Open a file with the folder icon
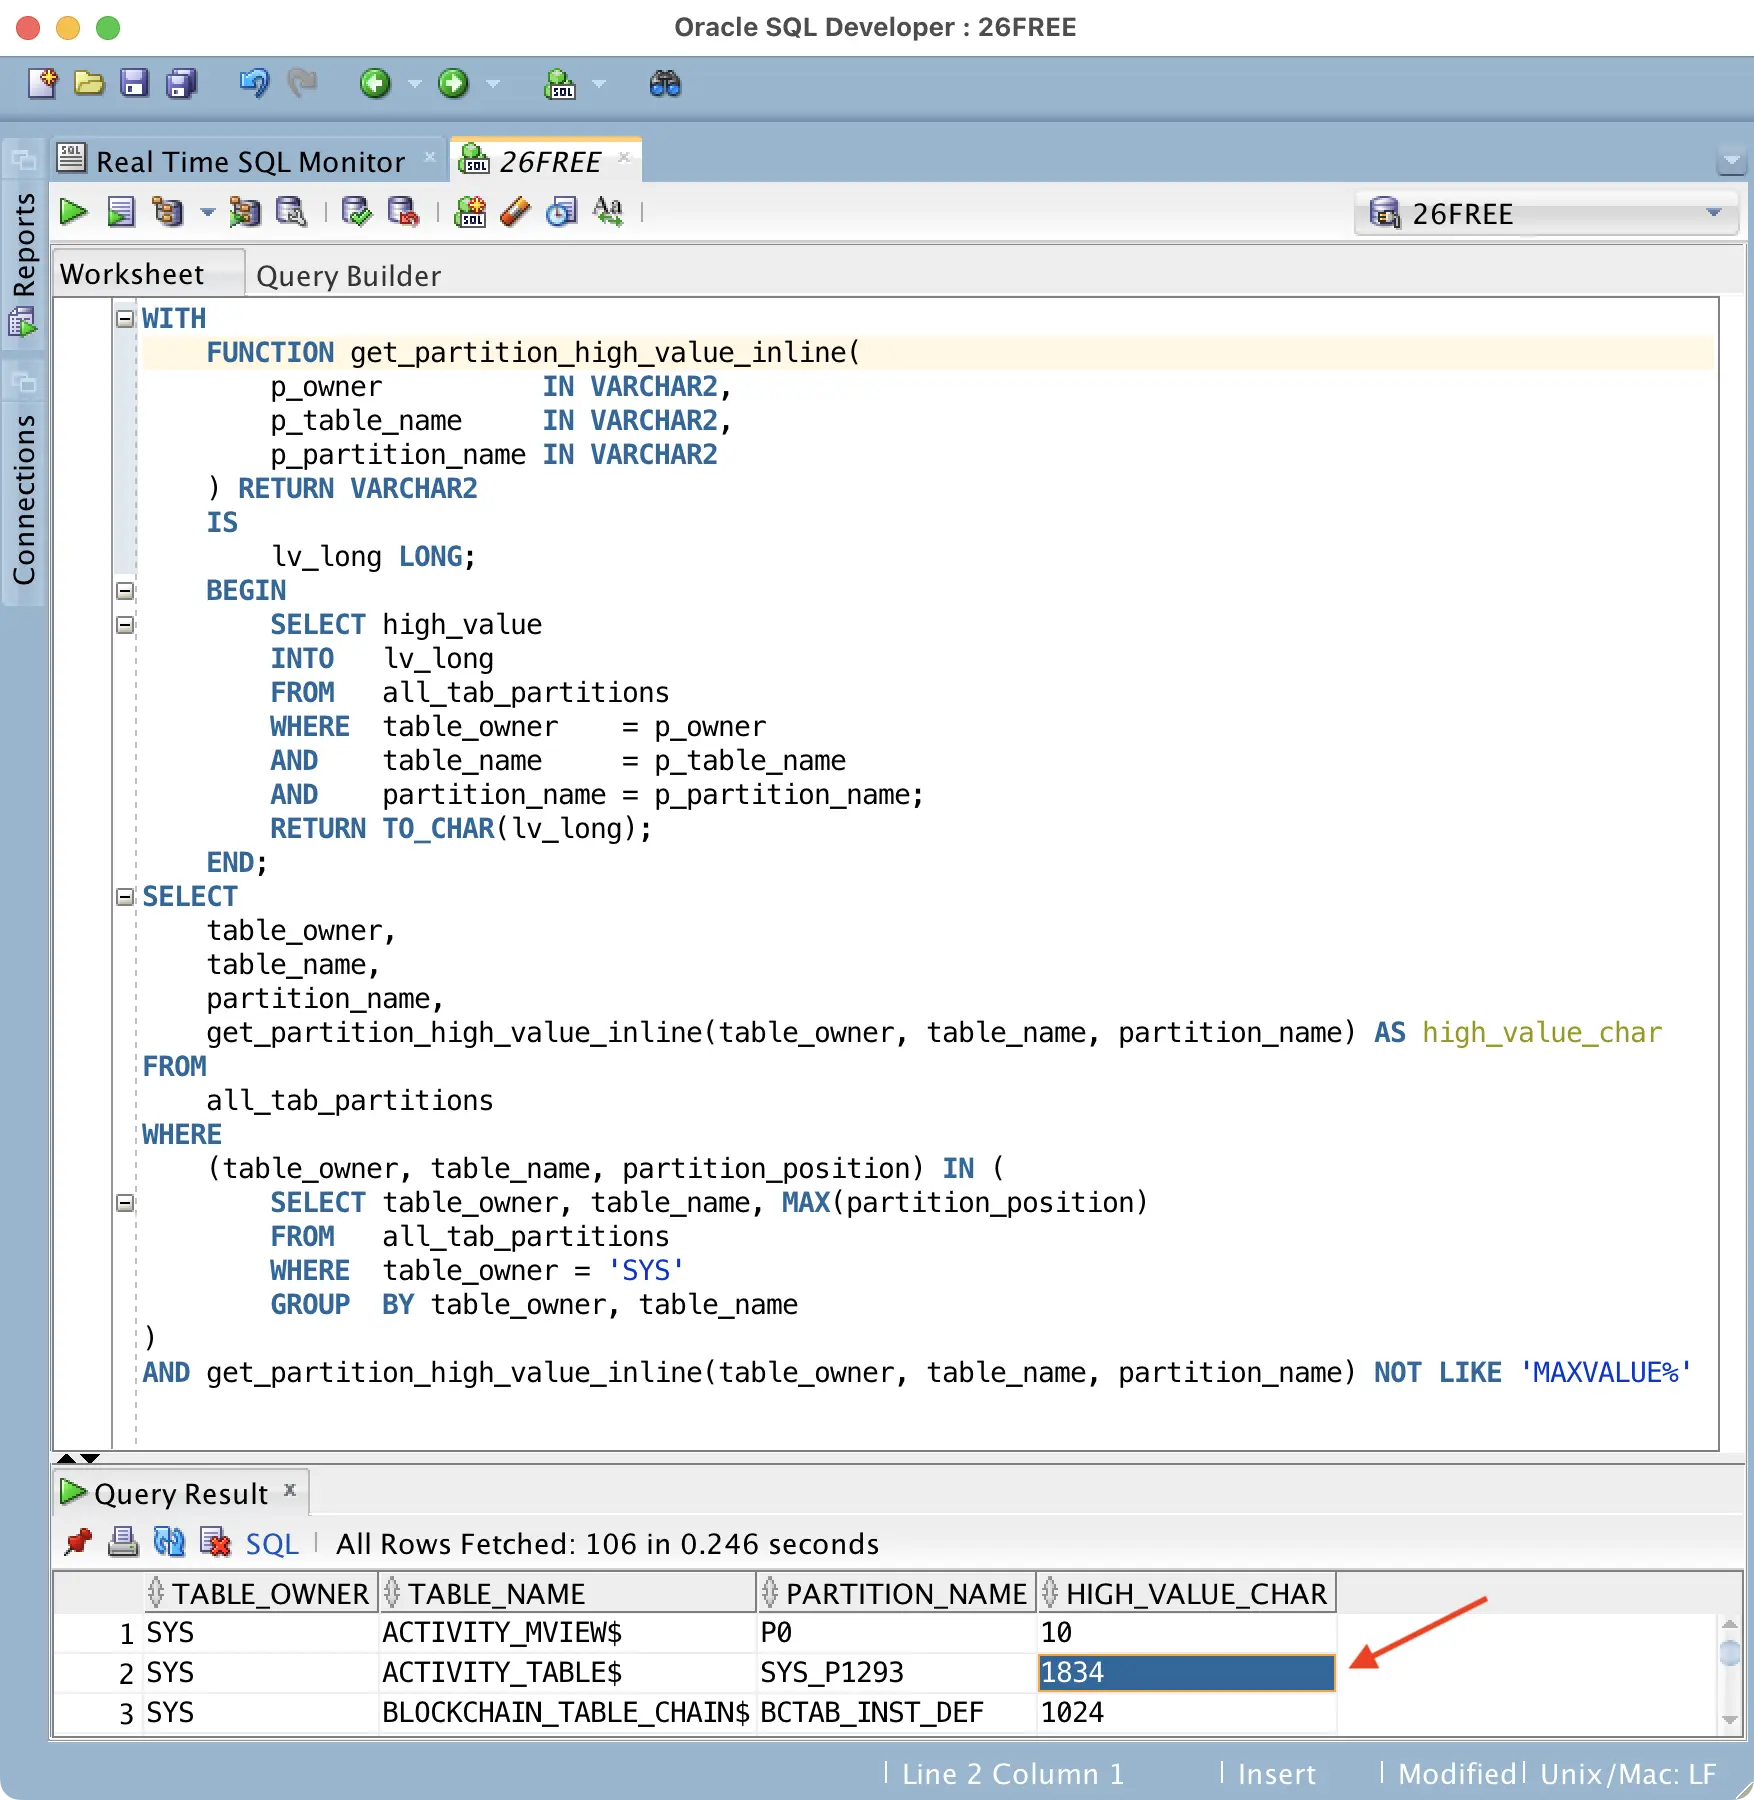The width and height of the screenshot is (1754, 1800). 89,84
